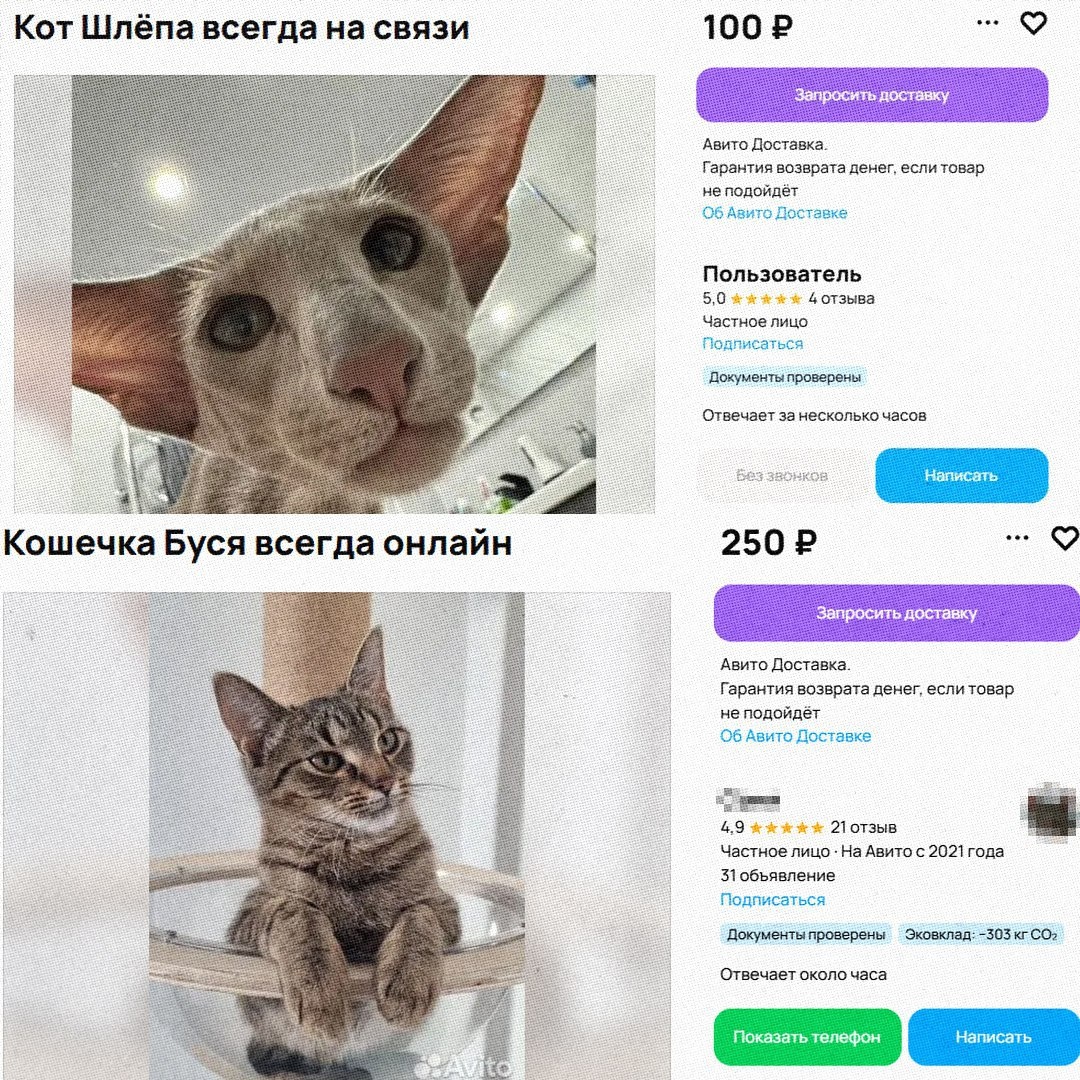Click the blurred seller avatar picture
Screen dimensions: 1080x1080
click(1048, 813)
